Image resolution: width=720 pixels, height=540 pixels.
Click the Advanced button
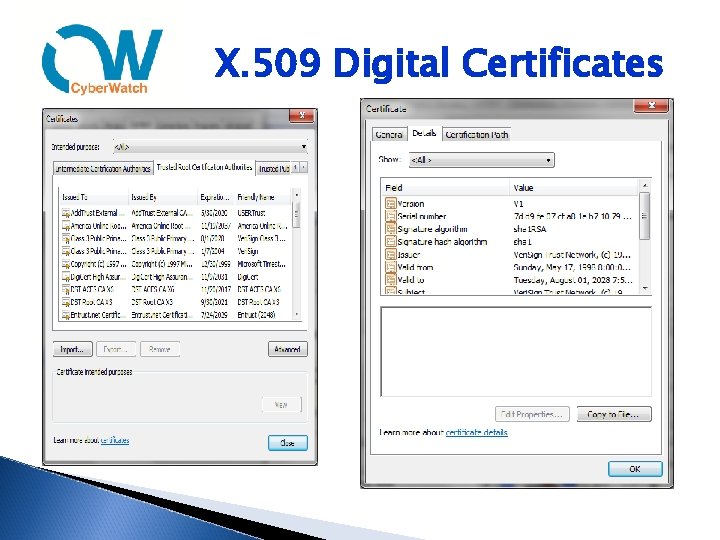[x=287, y=349]
